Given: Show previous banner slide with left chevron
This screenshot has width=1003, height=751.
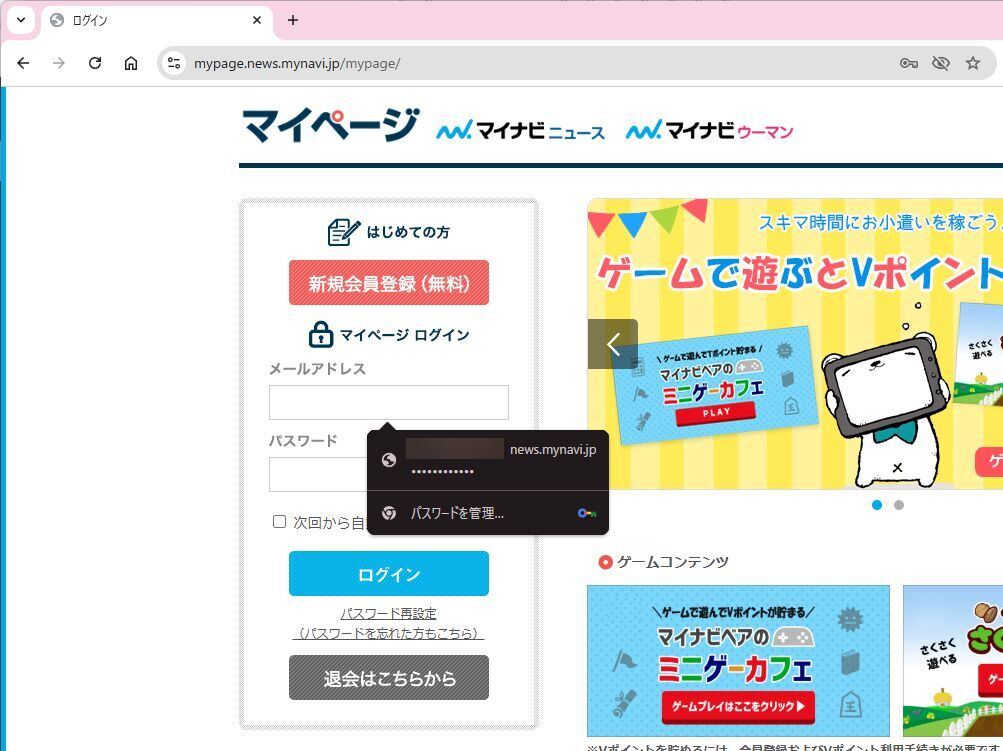Looking at the screenshot, I should tap(613, 344).
